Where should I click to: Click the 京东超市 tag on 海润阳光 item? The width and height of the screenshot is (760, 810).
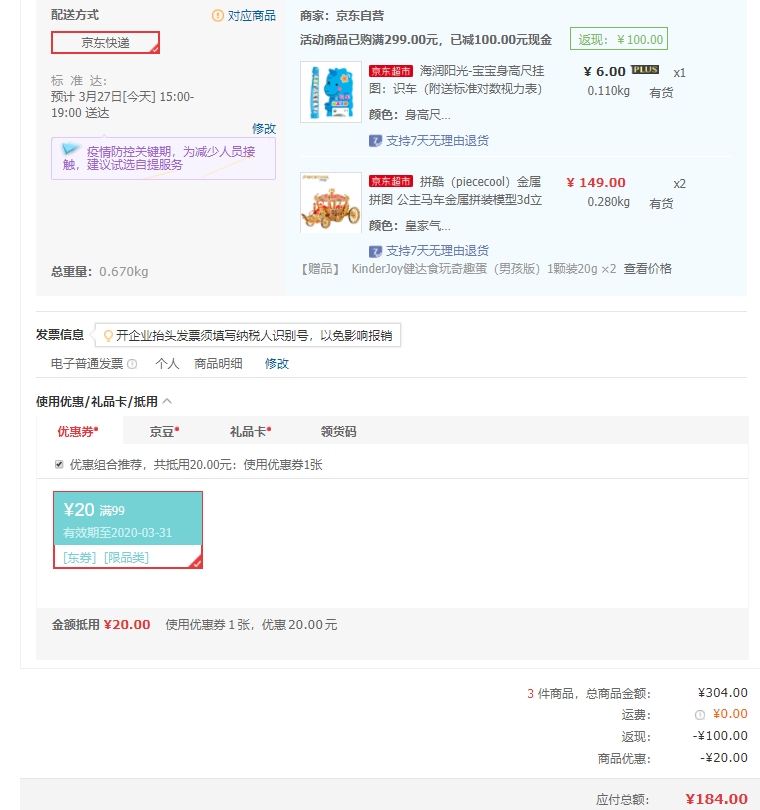click(391, 71)
